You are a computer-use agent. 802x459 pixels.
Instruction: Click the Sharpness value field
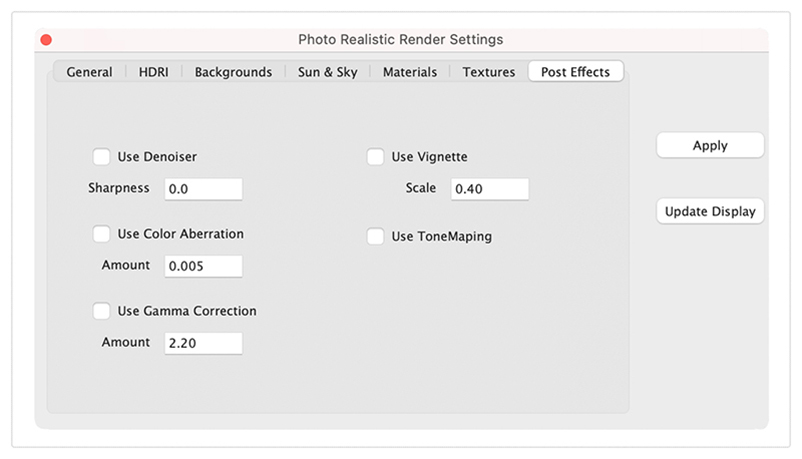[x=204, y=189]
